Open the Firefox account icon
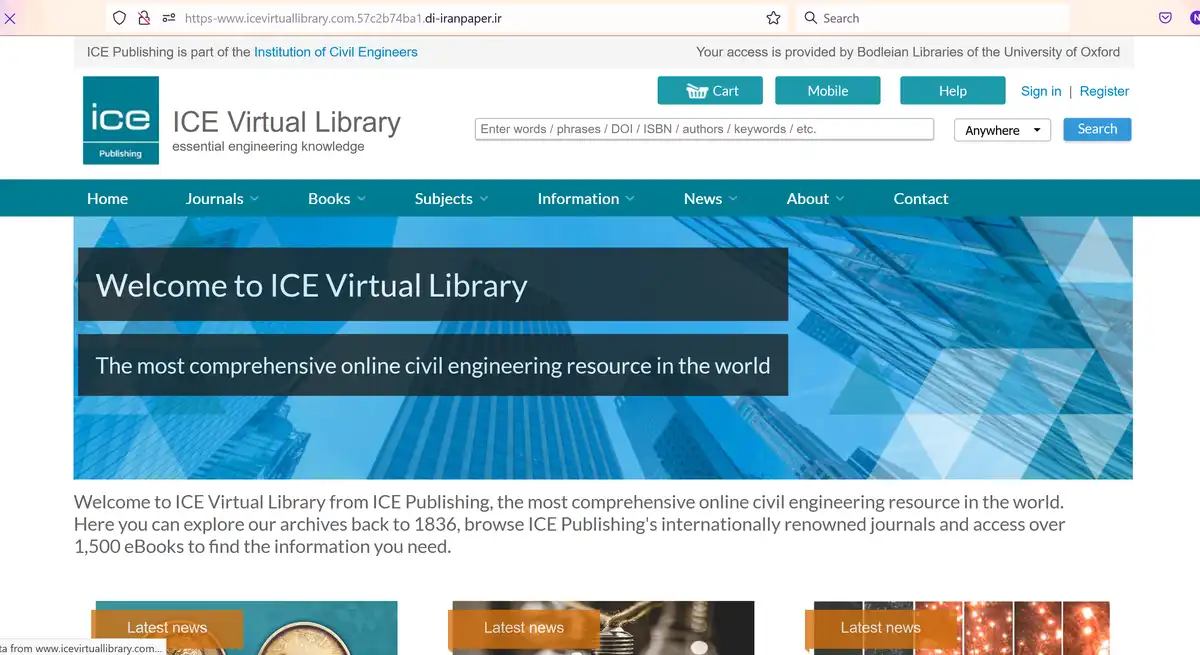Screen dimensions: 1200x655 click(1194, 18)
